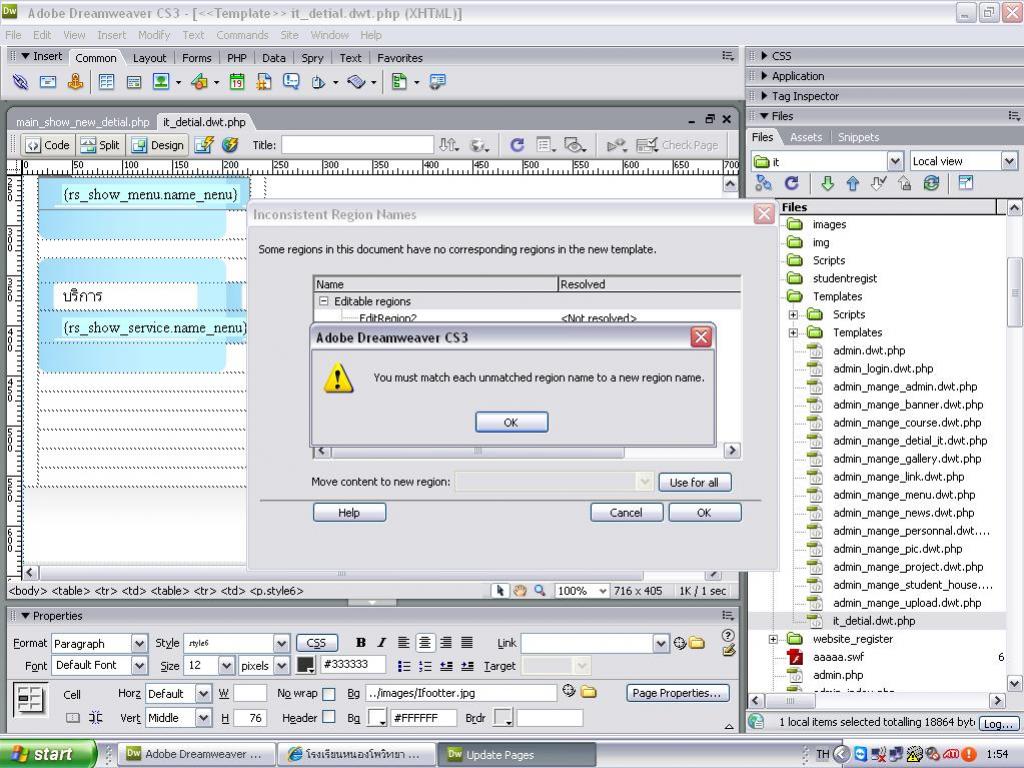Click the Server-Side Include icon
The width and height of the screenshot is (1024, 768).
264,82
